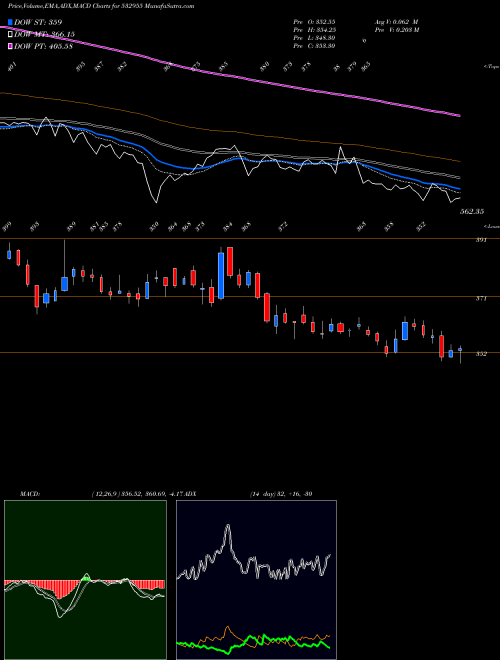The image size is (500, 660).
Task: Open the MACD histogram panel
Action: 85,580
